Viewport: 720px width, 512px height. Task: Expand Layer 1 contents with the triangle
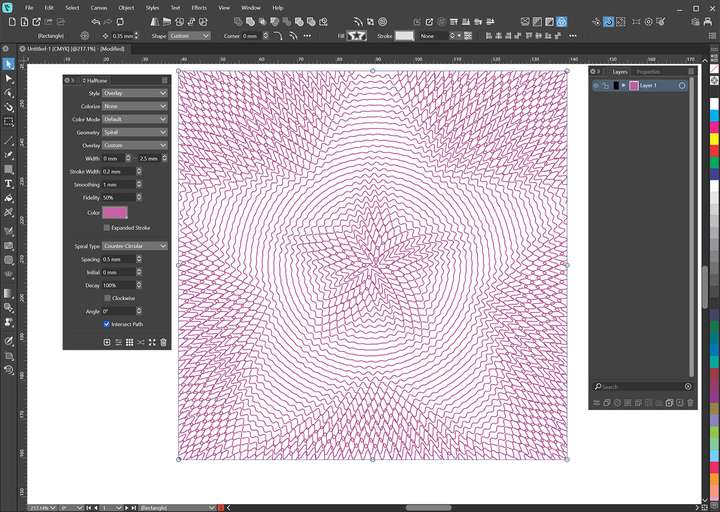click(624, 86)
